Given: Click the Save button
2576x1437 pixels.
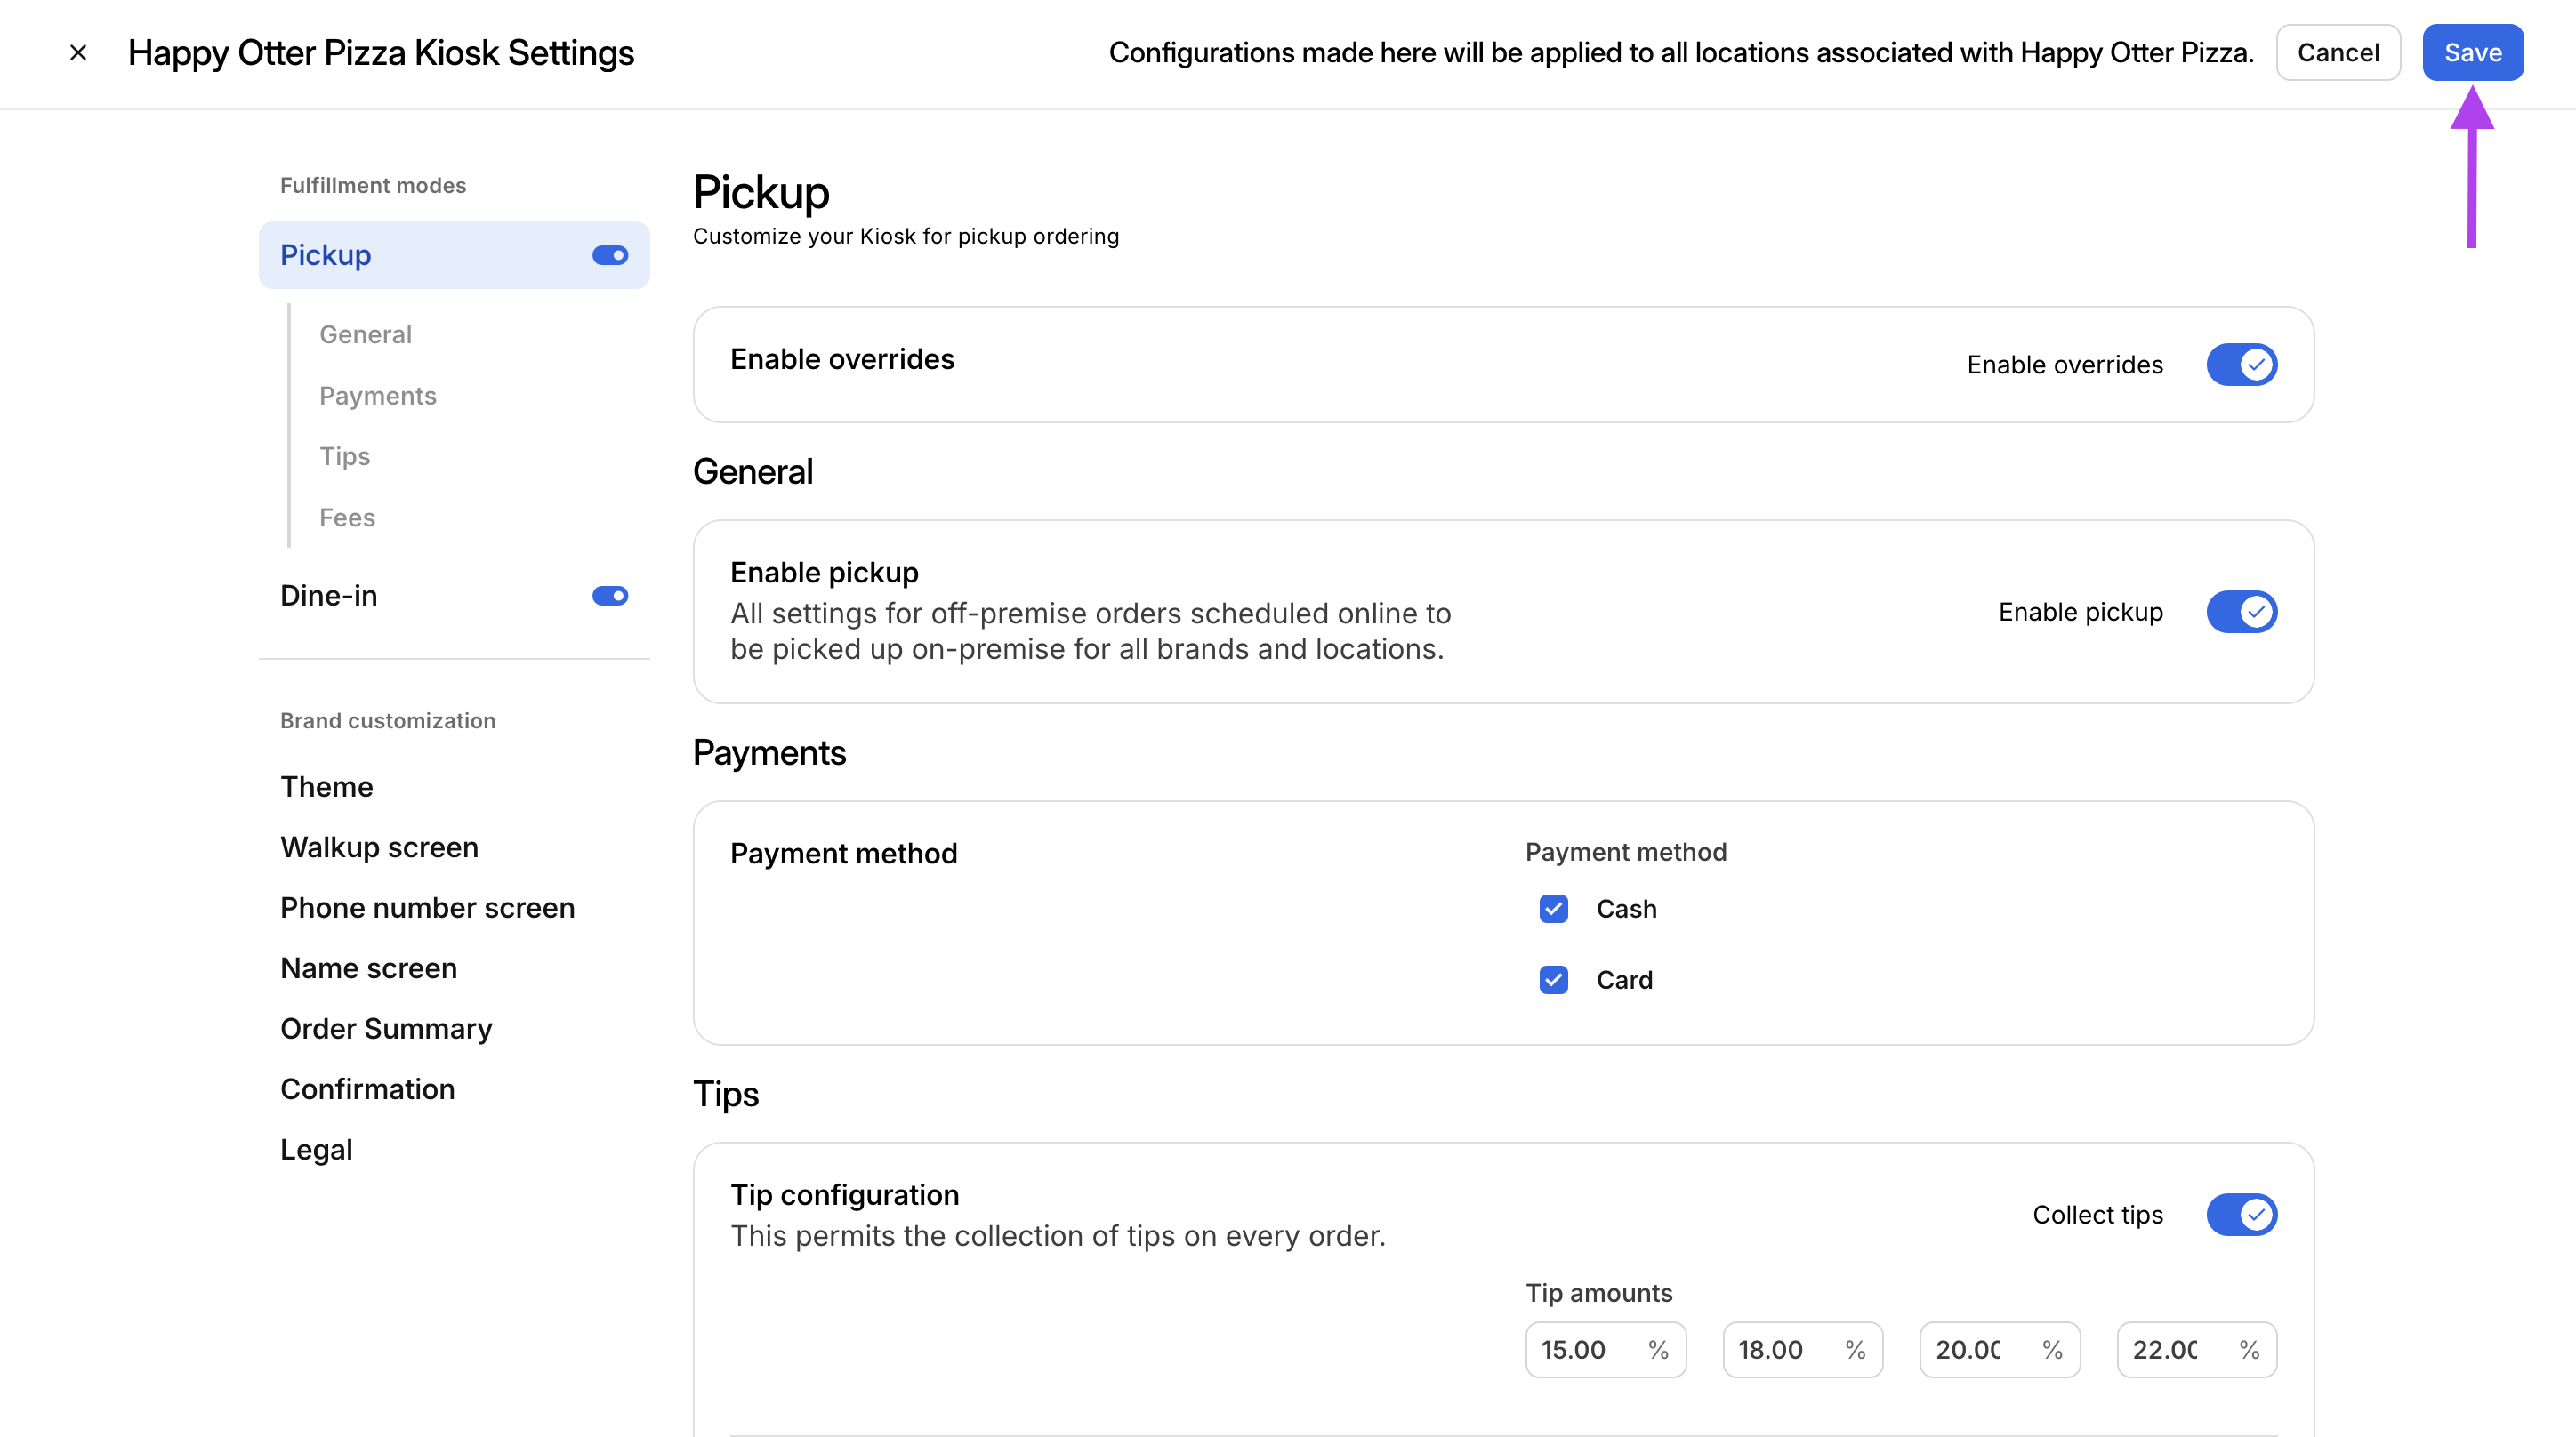Looking at the screenshot, I should click(2472, 52).
